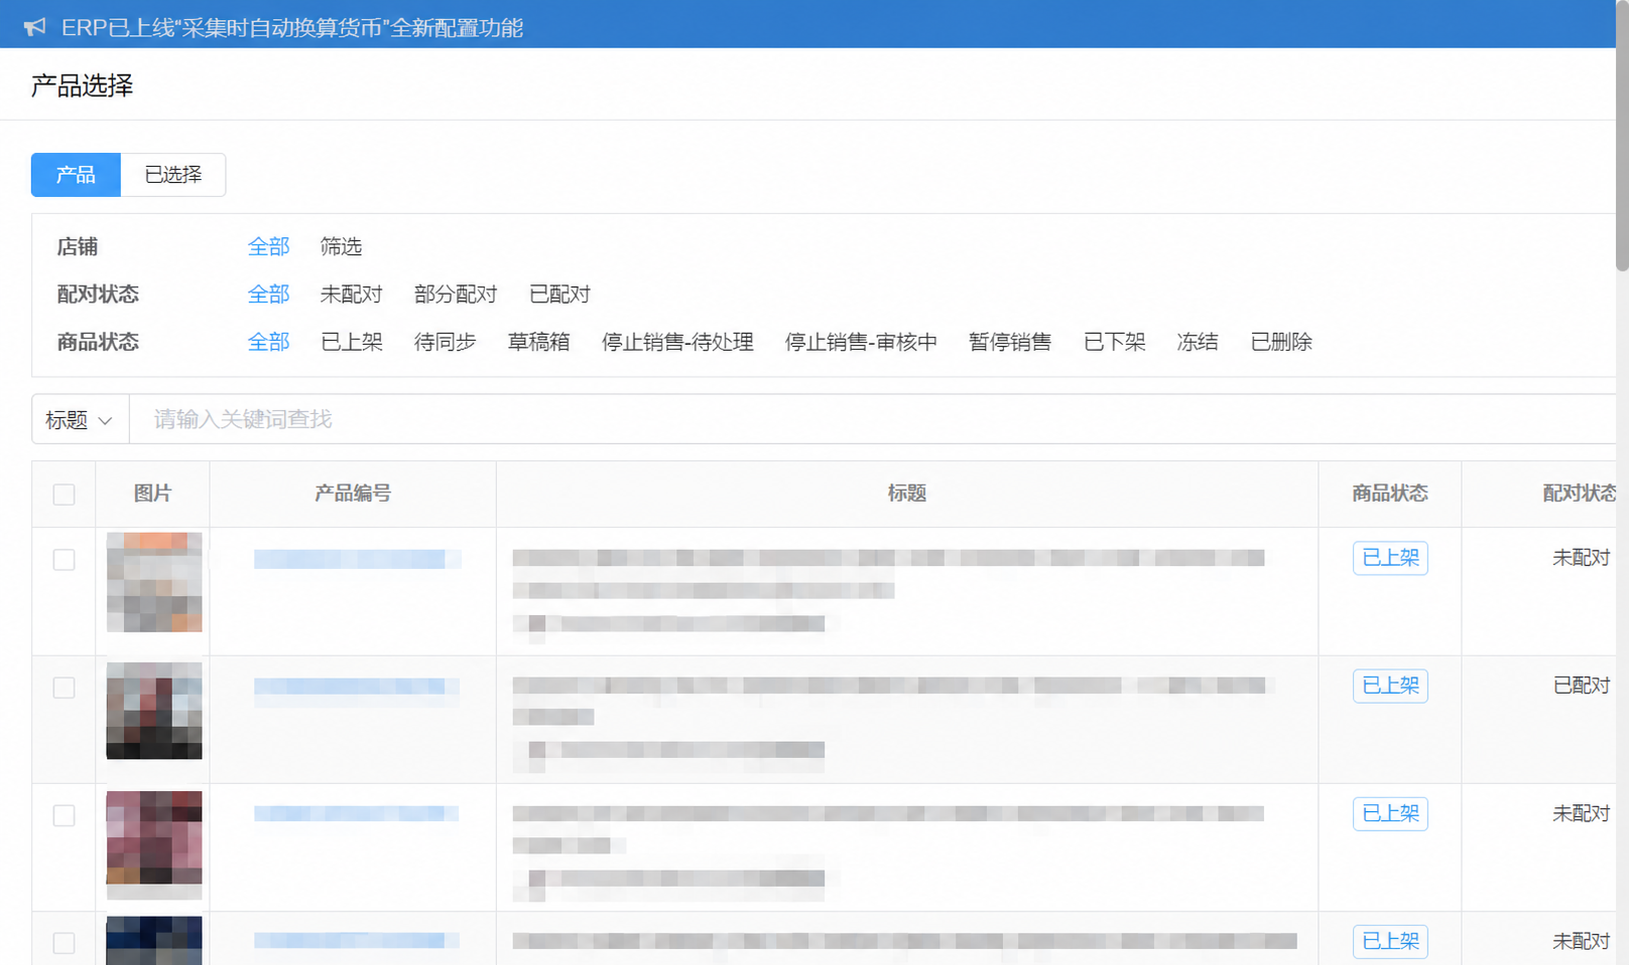Filter by 停止销售-待处理 status

(677, 342)
